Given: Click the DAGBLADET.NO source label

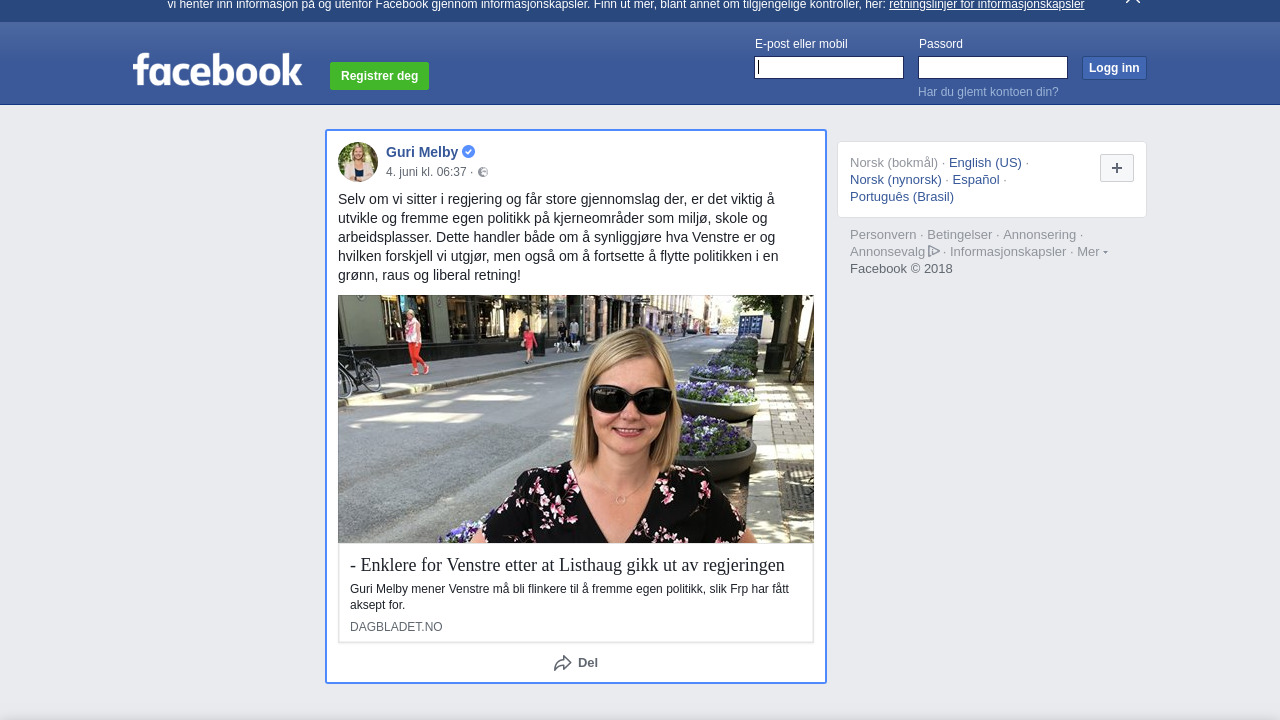Looking at the screenshot, I should (396, 627).
